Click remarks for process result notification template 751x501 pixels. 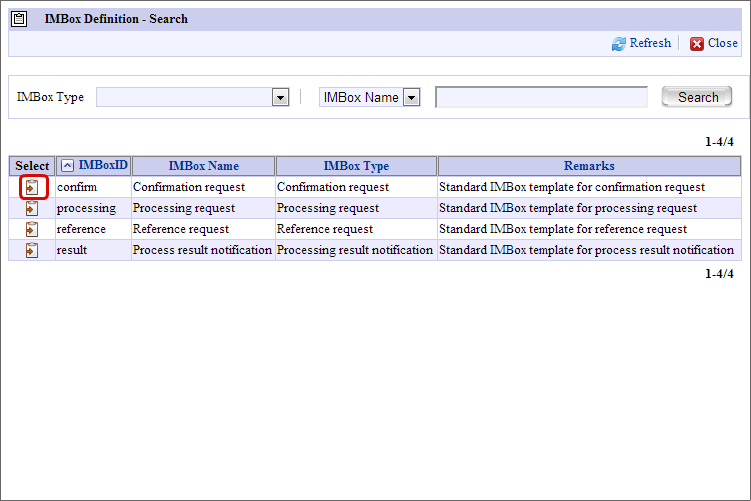589,250
